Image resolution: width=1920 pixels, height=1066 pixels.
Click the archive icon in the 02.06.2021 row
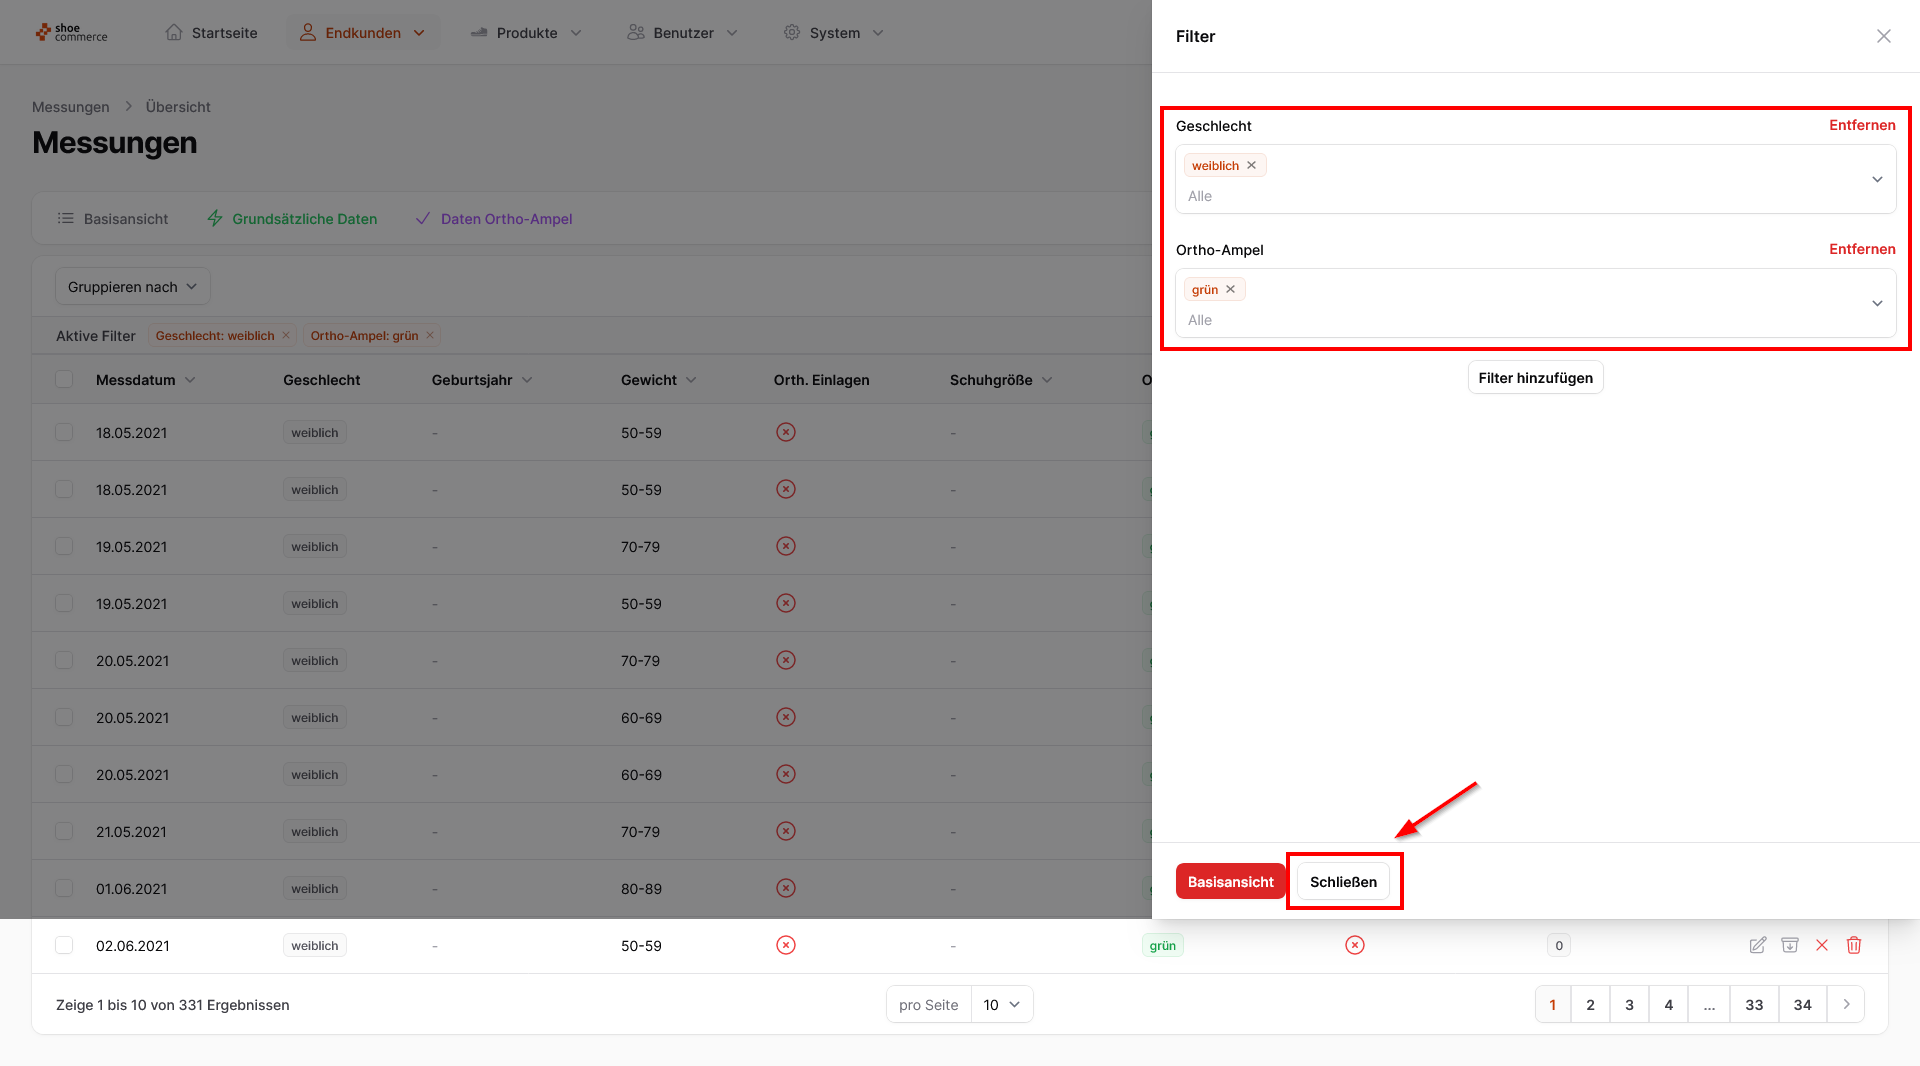(x=1790, y=945)
